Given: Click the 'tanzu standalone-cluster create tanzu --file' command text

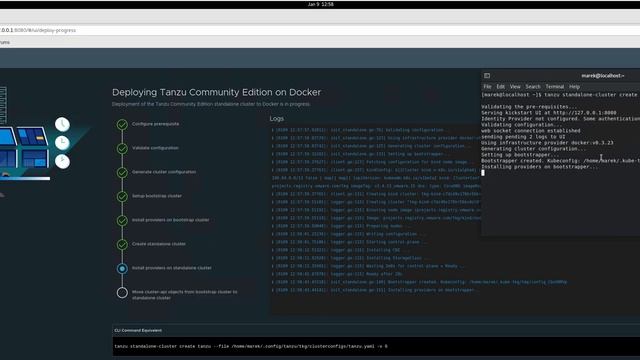Looking at the screenshot, I should click(251, 346).
